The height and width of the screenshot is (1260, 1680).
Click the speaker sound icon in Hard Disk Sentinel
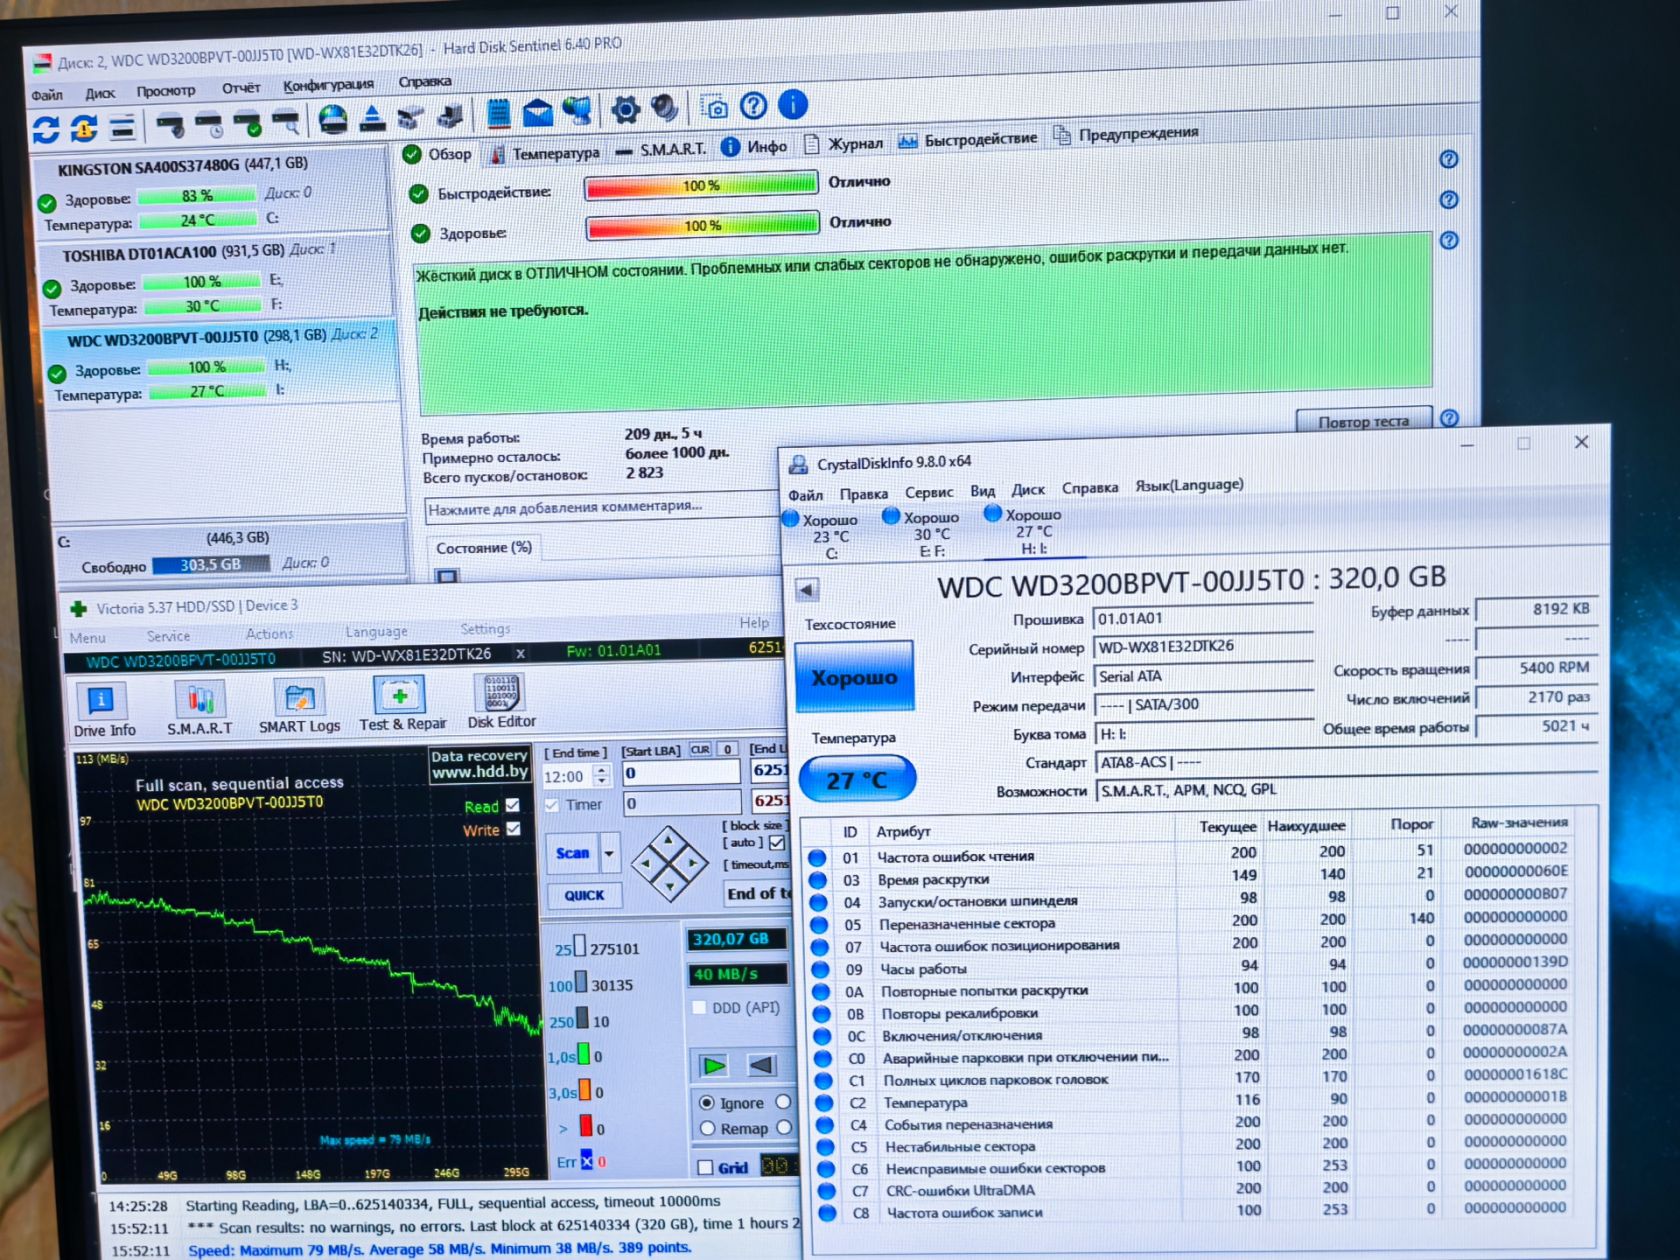pos(664,108)
